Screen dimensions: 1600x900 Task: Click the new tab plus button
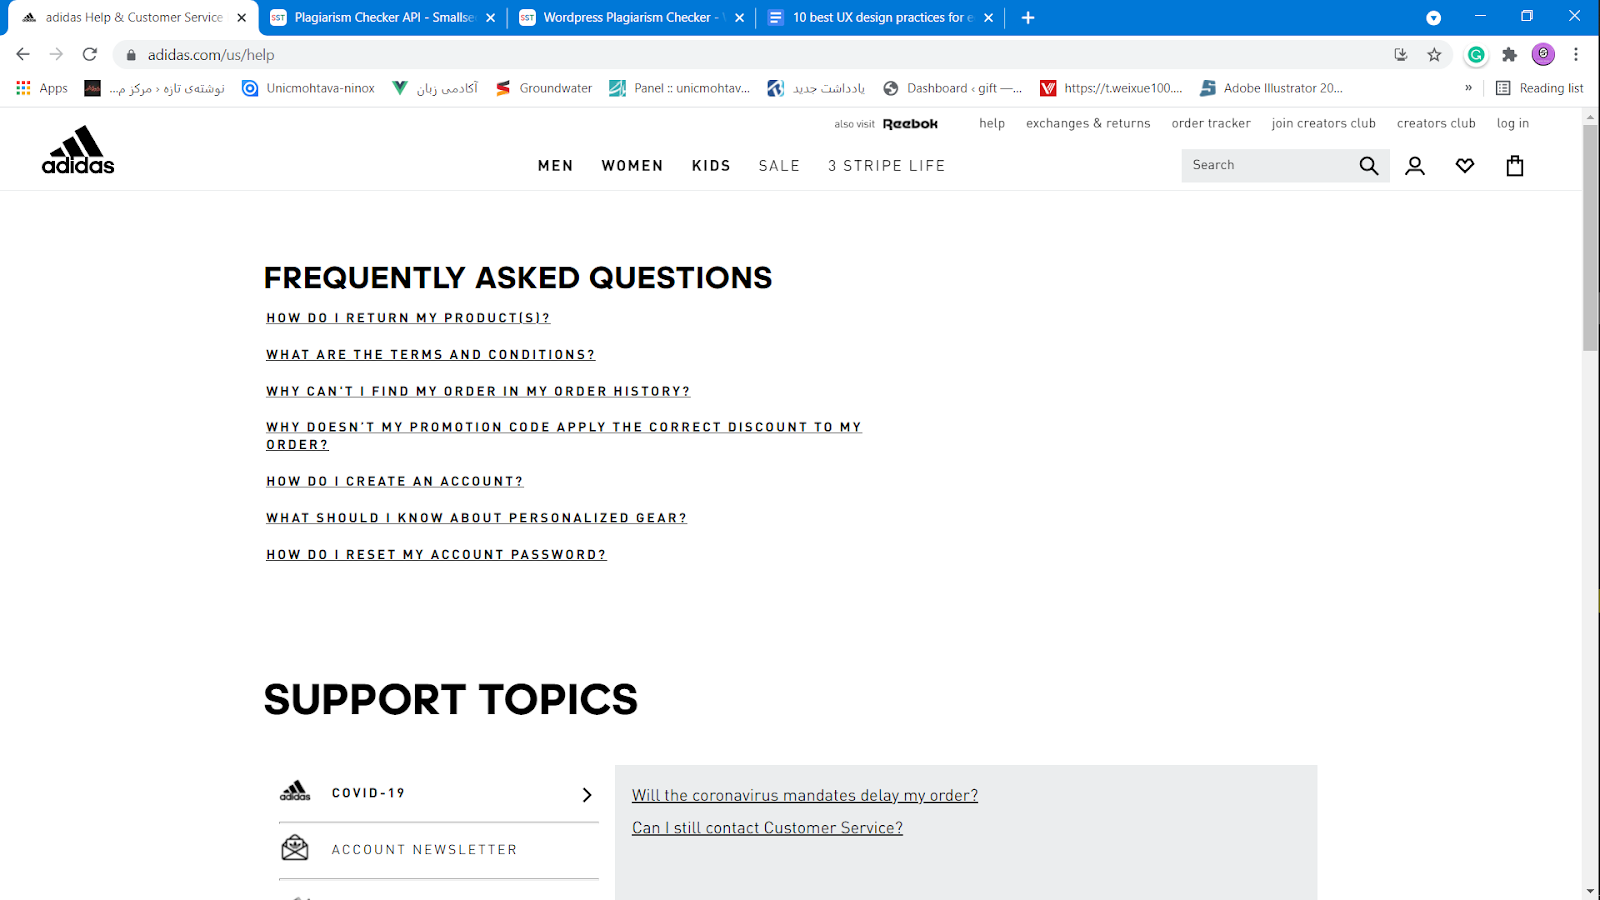(x=1028, y=18)
